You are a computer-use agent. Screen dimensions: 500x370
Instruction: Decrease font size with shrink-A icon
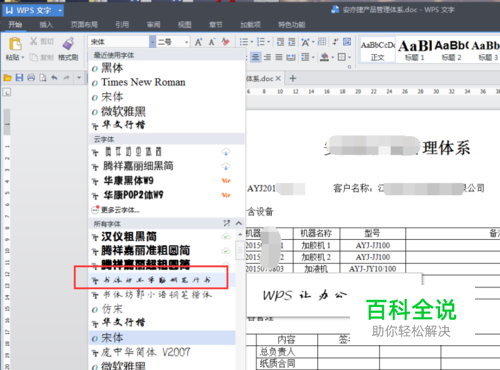(x=212, y=42)
